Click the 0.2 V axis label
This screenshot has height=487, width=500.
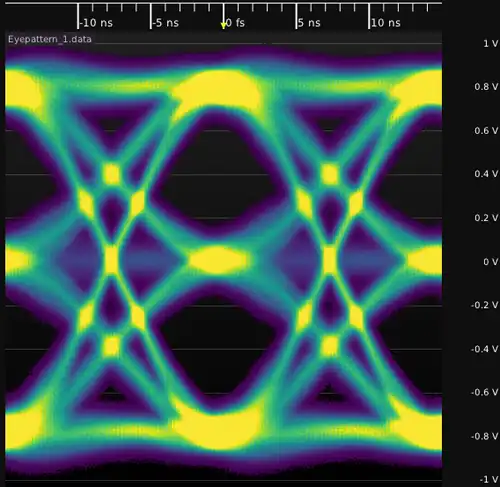click(486, 218)
